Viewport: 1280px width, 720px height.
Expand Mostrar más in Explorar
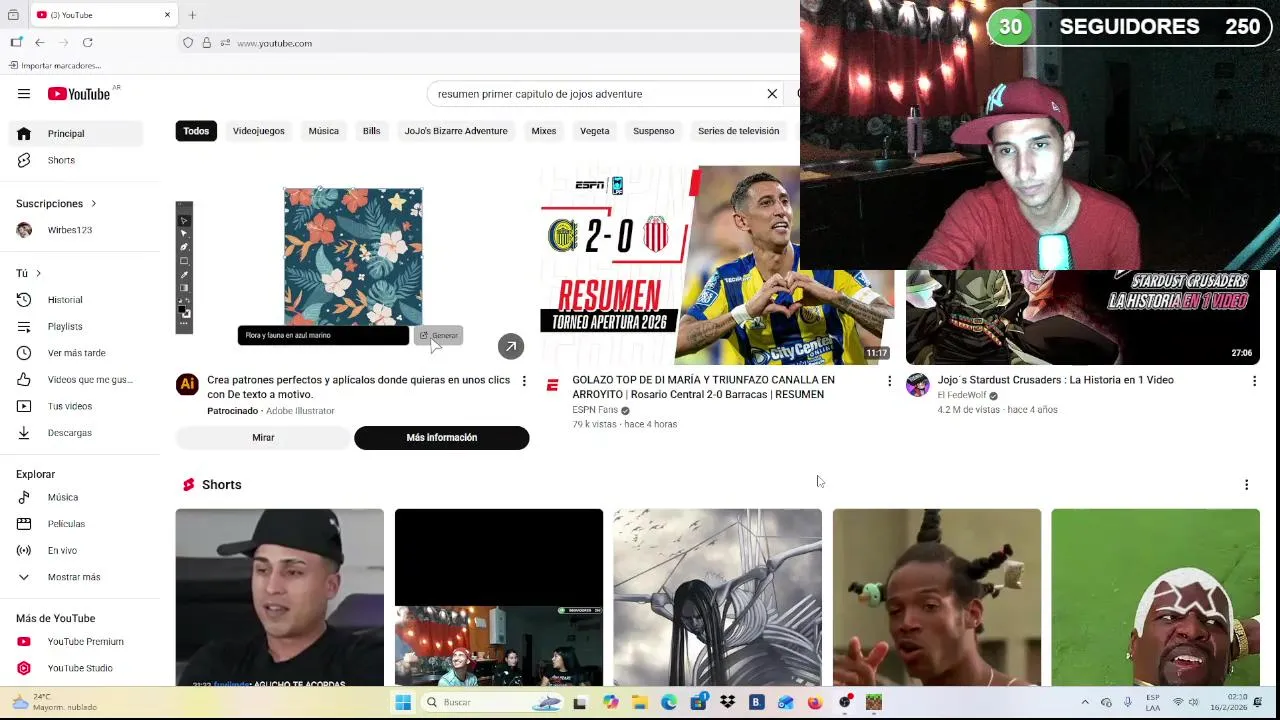point(76,577)
